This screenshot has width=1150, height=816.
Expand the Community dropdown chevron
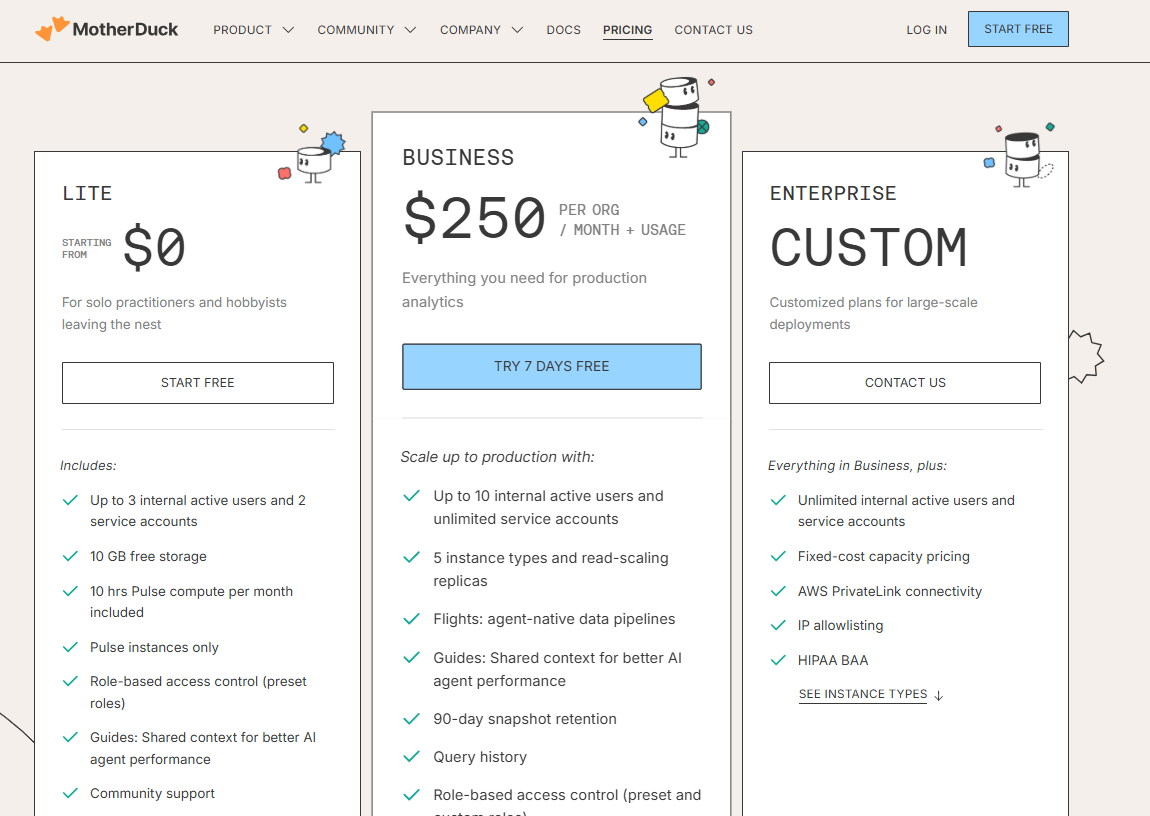click(x=410, y=30)
